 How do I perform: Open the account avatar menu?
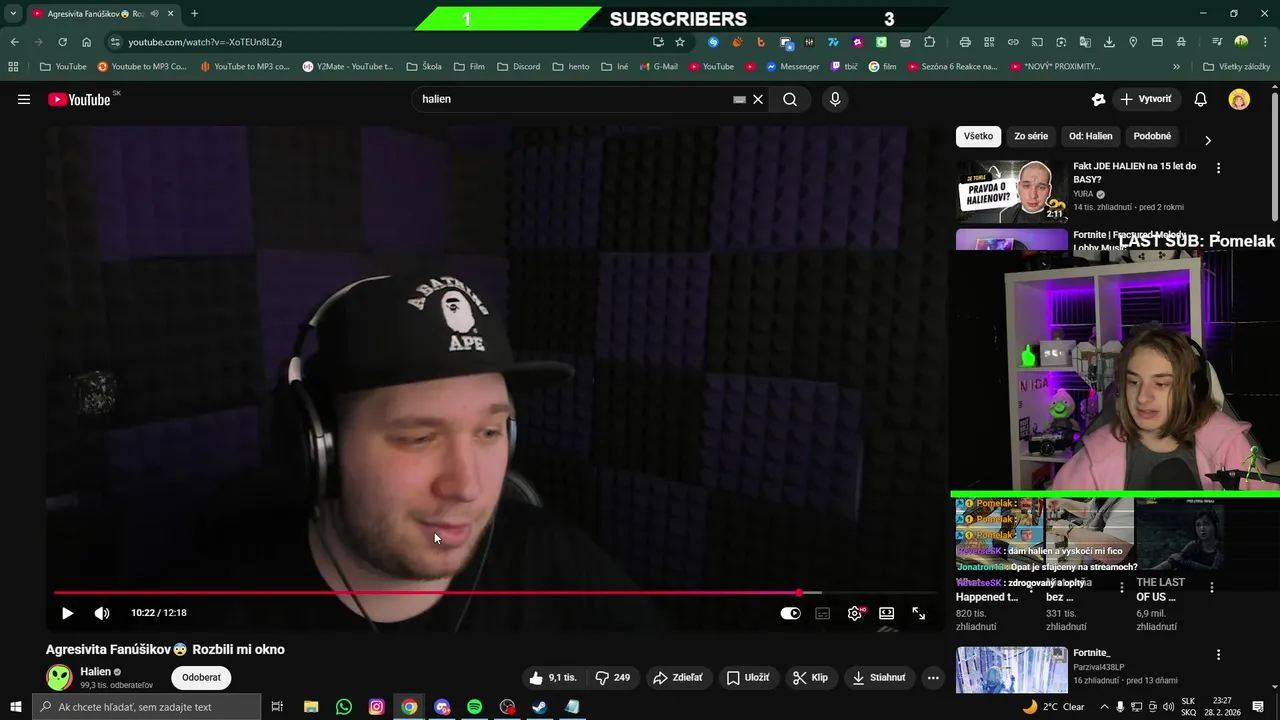pos(1239,99)
